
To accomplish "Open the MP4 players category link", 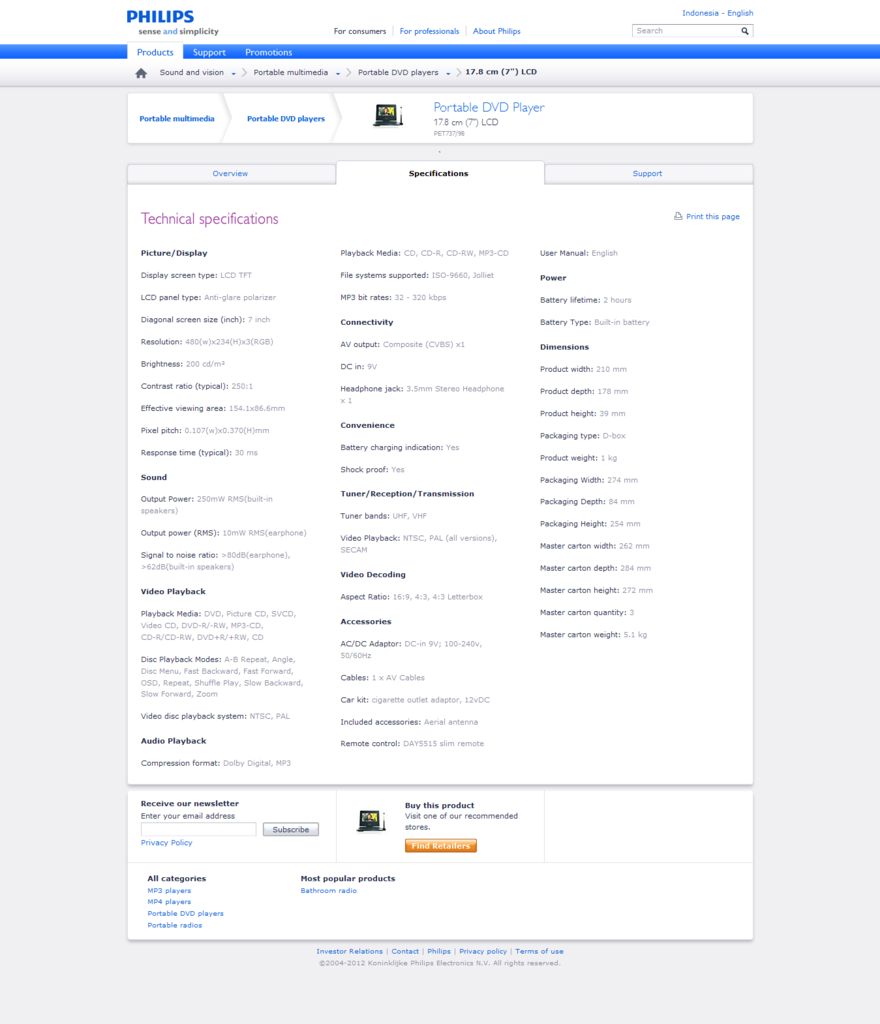I will click(169, 902).
